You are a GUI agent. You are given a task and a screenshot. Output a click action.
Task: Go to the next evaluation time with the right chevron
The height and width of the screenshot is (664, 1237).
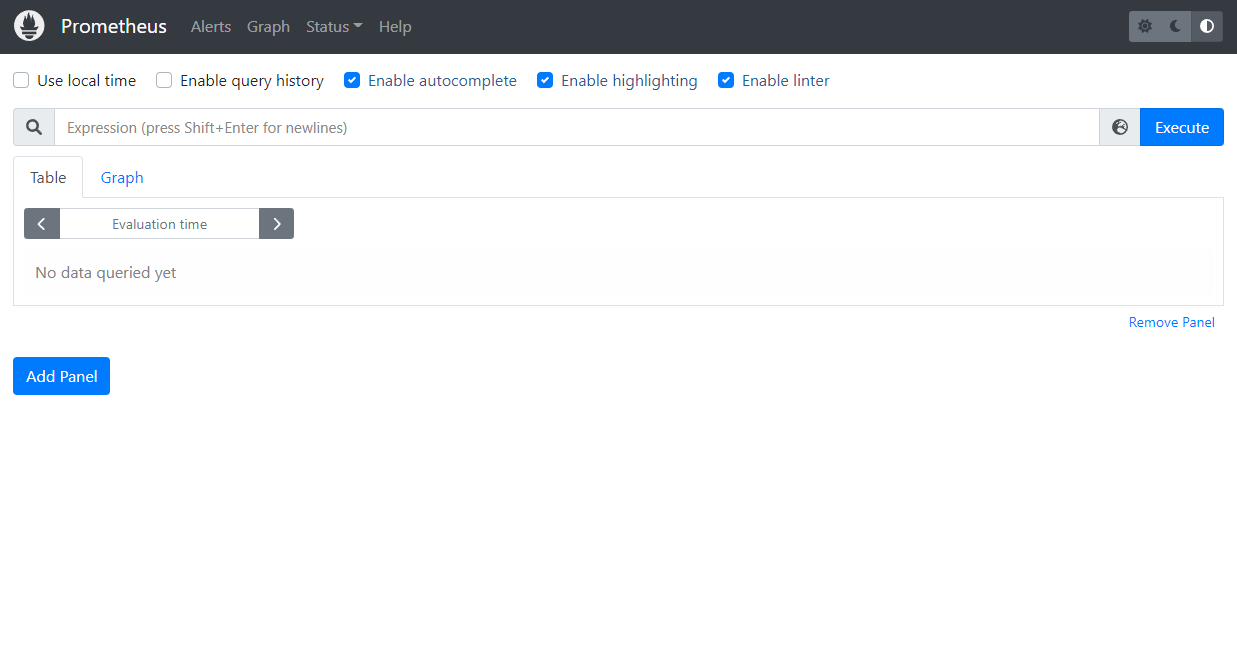pyautogui.click(x=276, y=224)
